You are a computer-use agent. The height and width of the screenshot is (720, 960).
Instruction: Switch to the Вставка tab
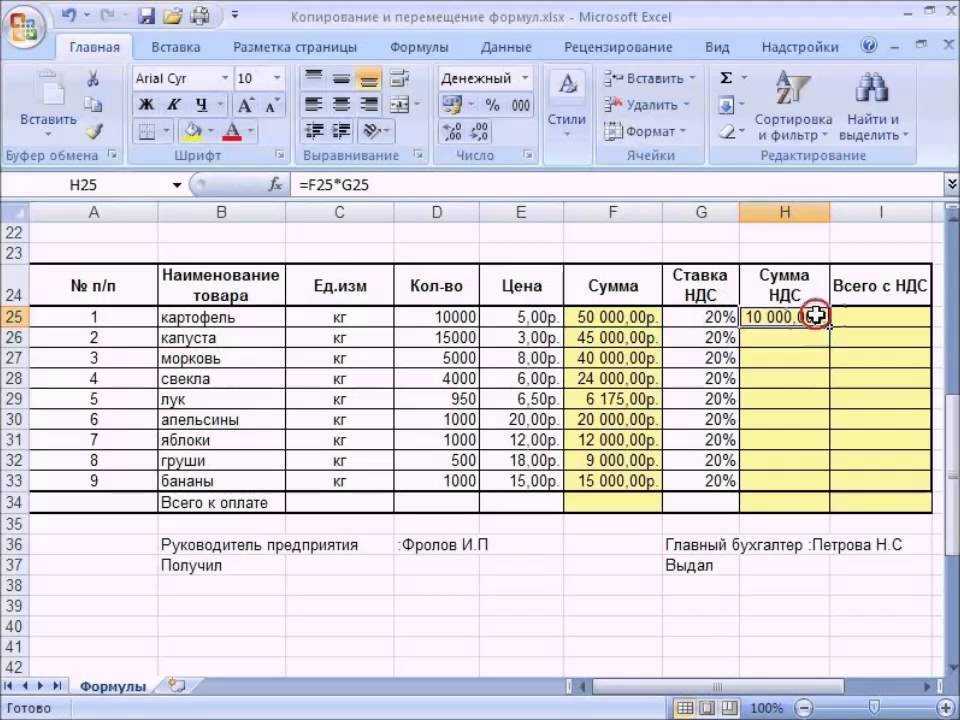click(x=176, y=47)
